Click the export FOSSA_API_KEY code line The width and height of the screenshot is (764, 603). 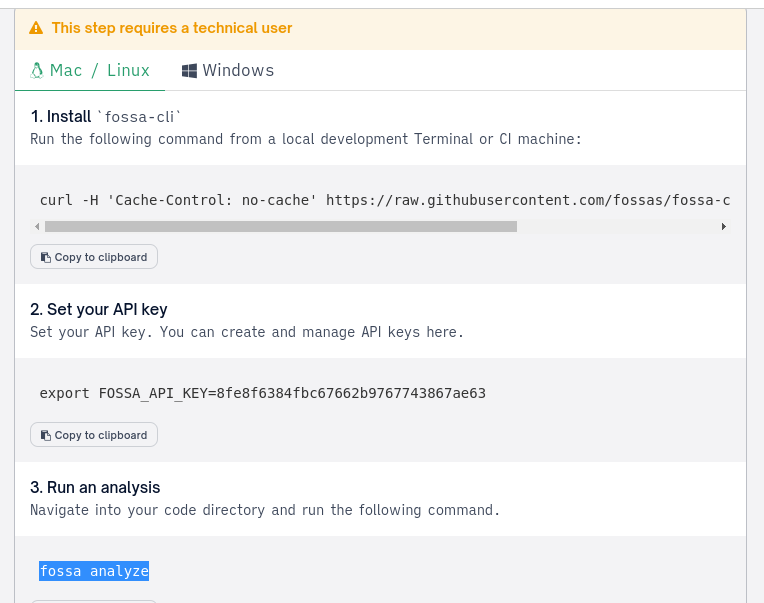pos(262,393)
